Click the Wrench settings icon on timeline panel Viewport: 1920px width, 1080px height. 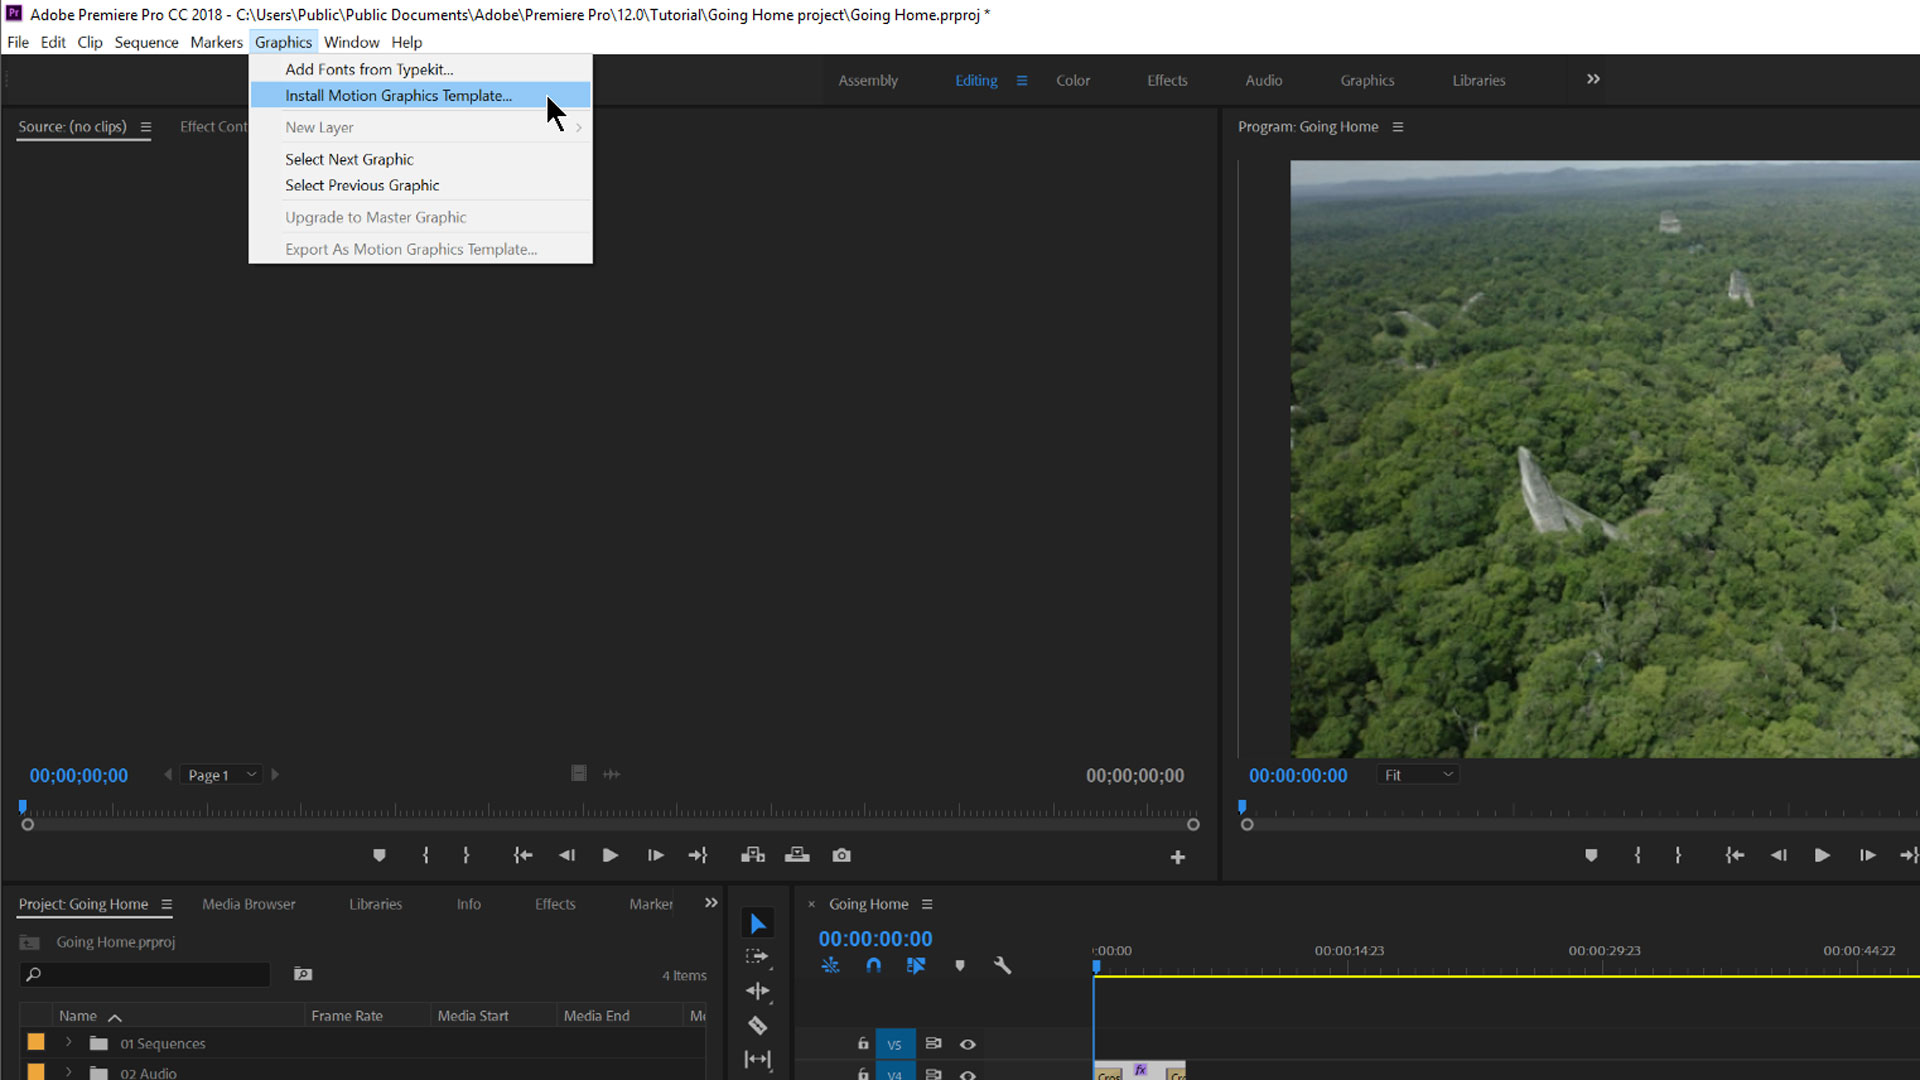(x=1002, y=964)
